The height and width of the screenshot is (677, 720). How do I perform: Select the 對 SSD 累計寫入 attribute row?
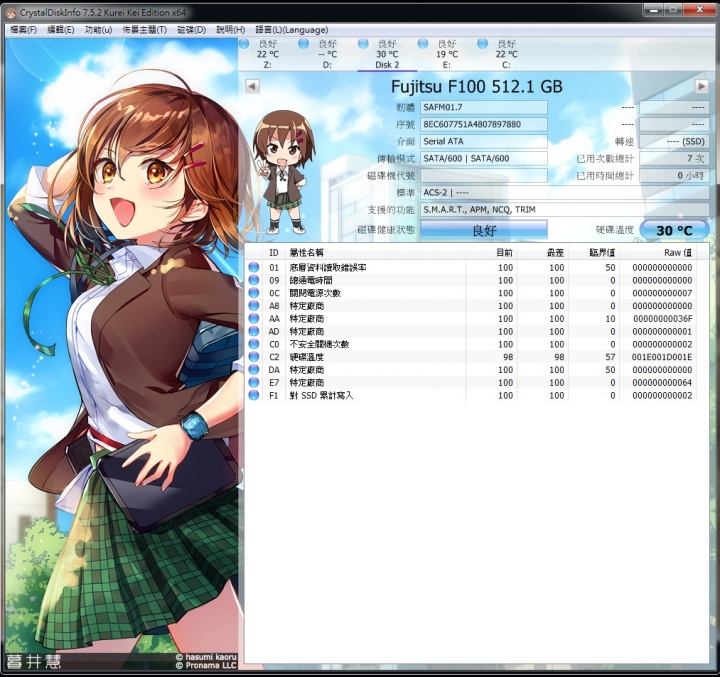click(471, 395)
